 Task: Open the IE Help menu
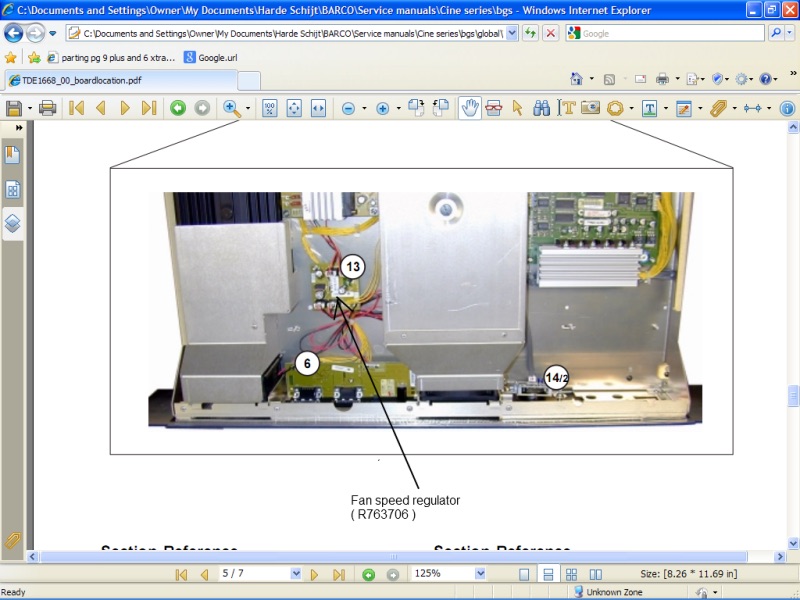pos(765,79)
